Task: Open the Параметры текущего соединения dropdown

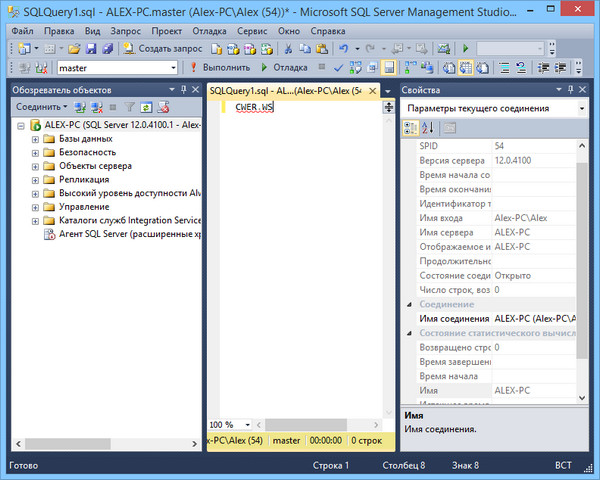Action: [581, 108]
